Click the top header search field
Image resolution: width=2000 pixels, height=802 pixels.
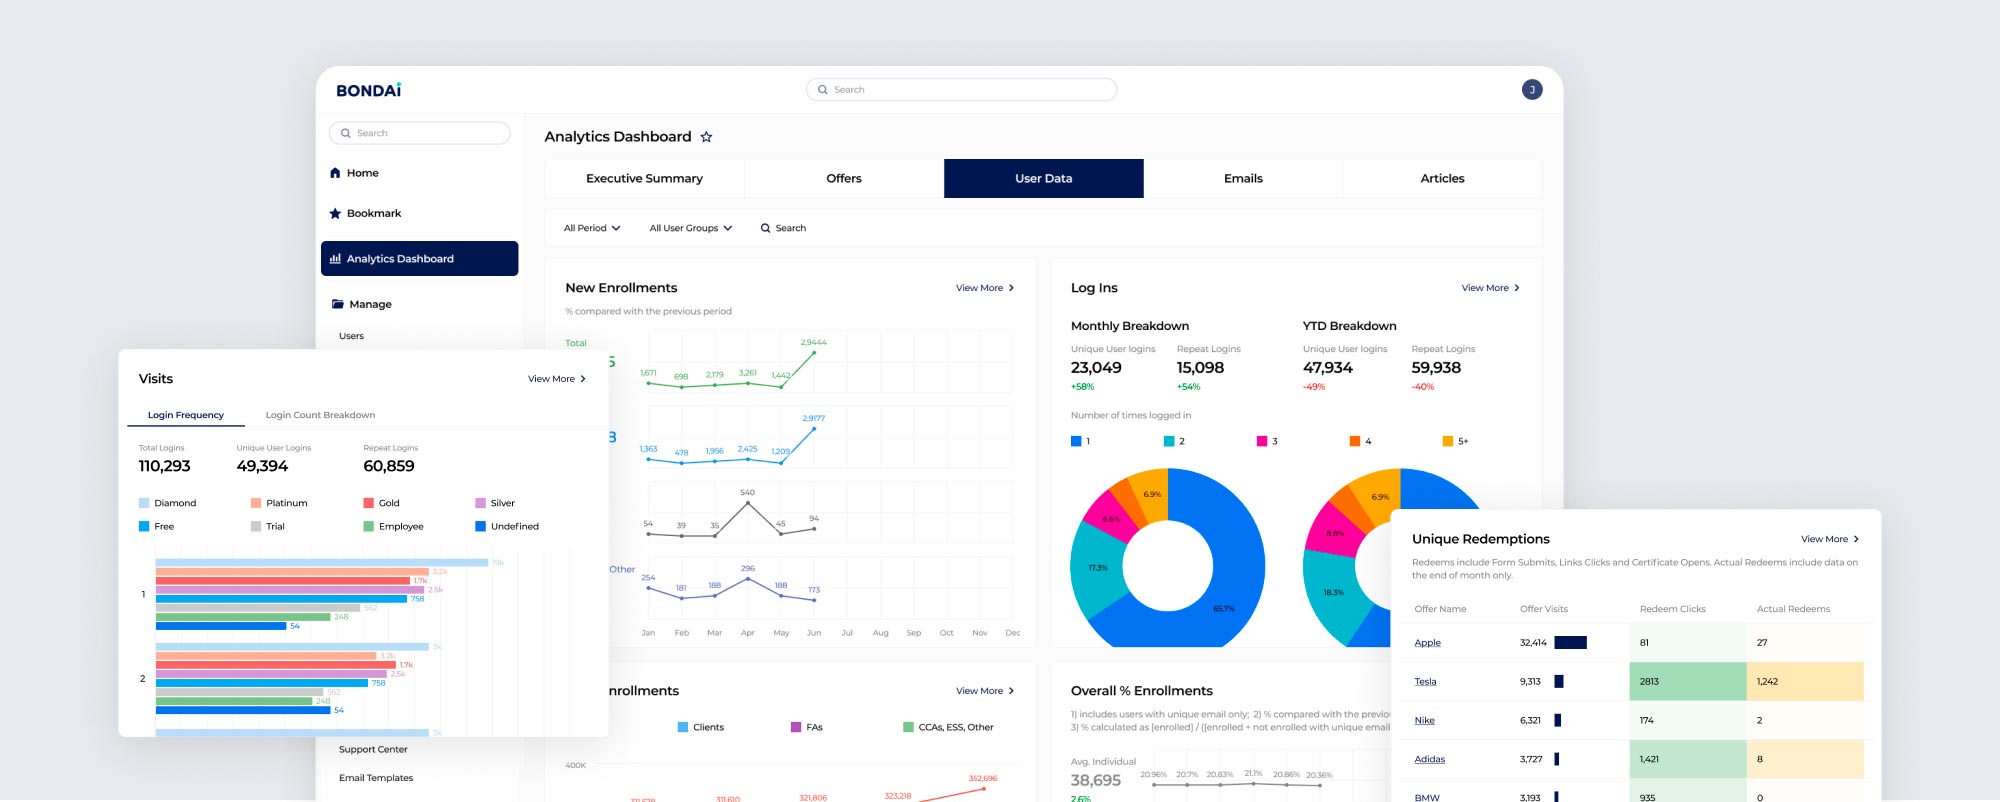[961, 90]
